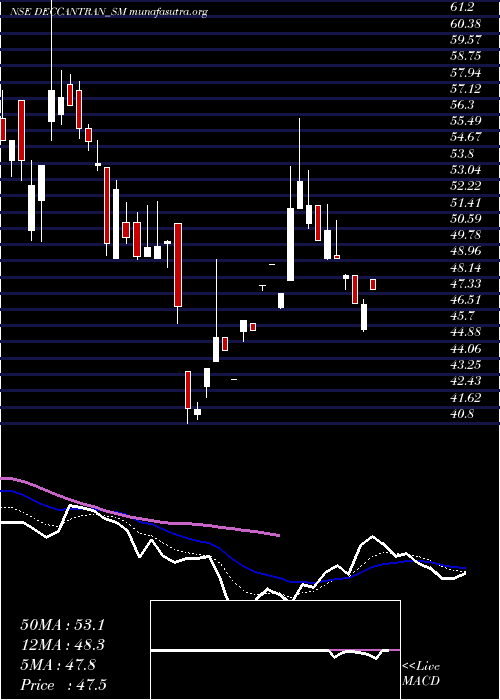The width and height of the screenshot is (500, 700).
Task: Click the 43.25 price axis label
Action: (x=466, y=365)
